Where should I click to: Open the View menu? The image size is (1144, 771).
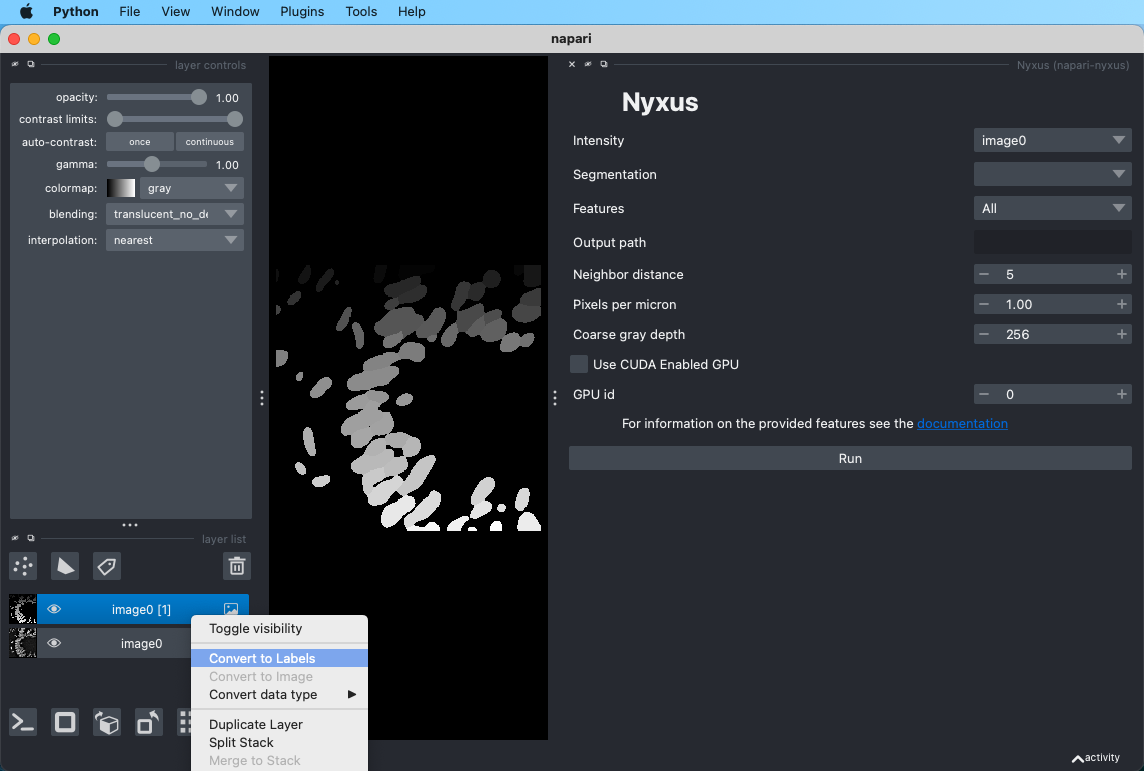click(176, 12)
